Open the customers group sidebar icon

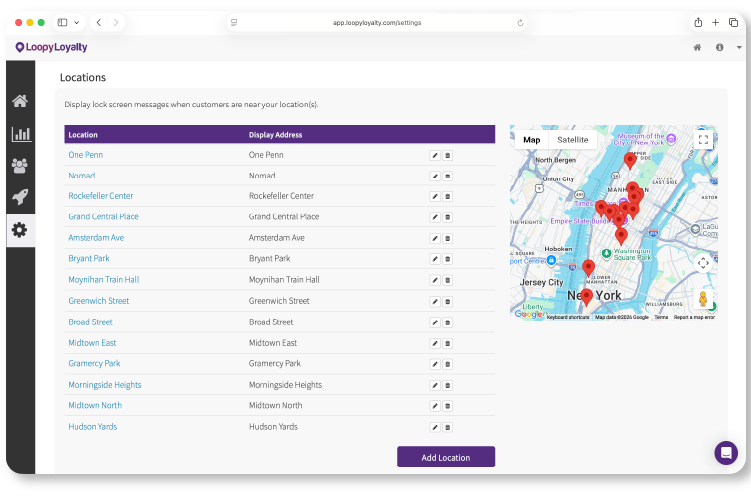coord(20,166)
